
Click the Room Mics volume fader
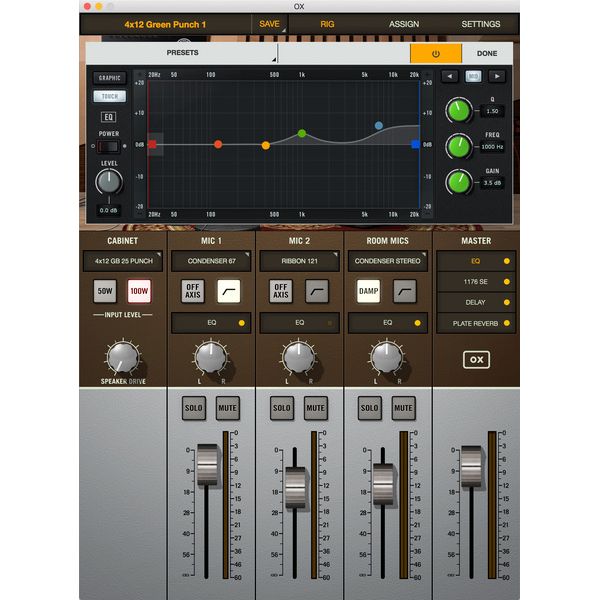tap(383, 484)
